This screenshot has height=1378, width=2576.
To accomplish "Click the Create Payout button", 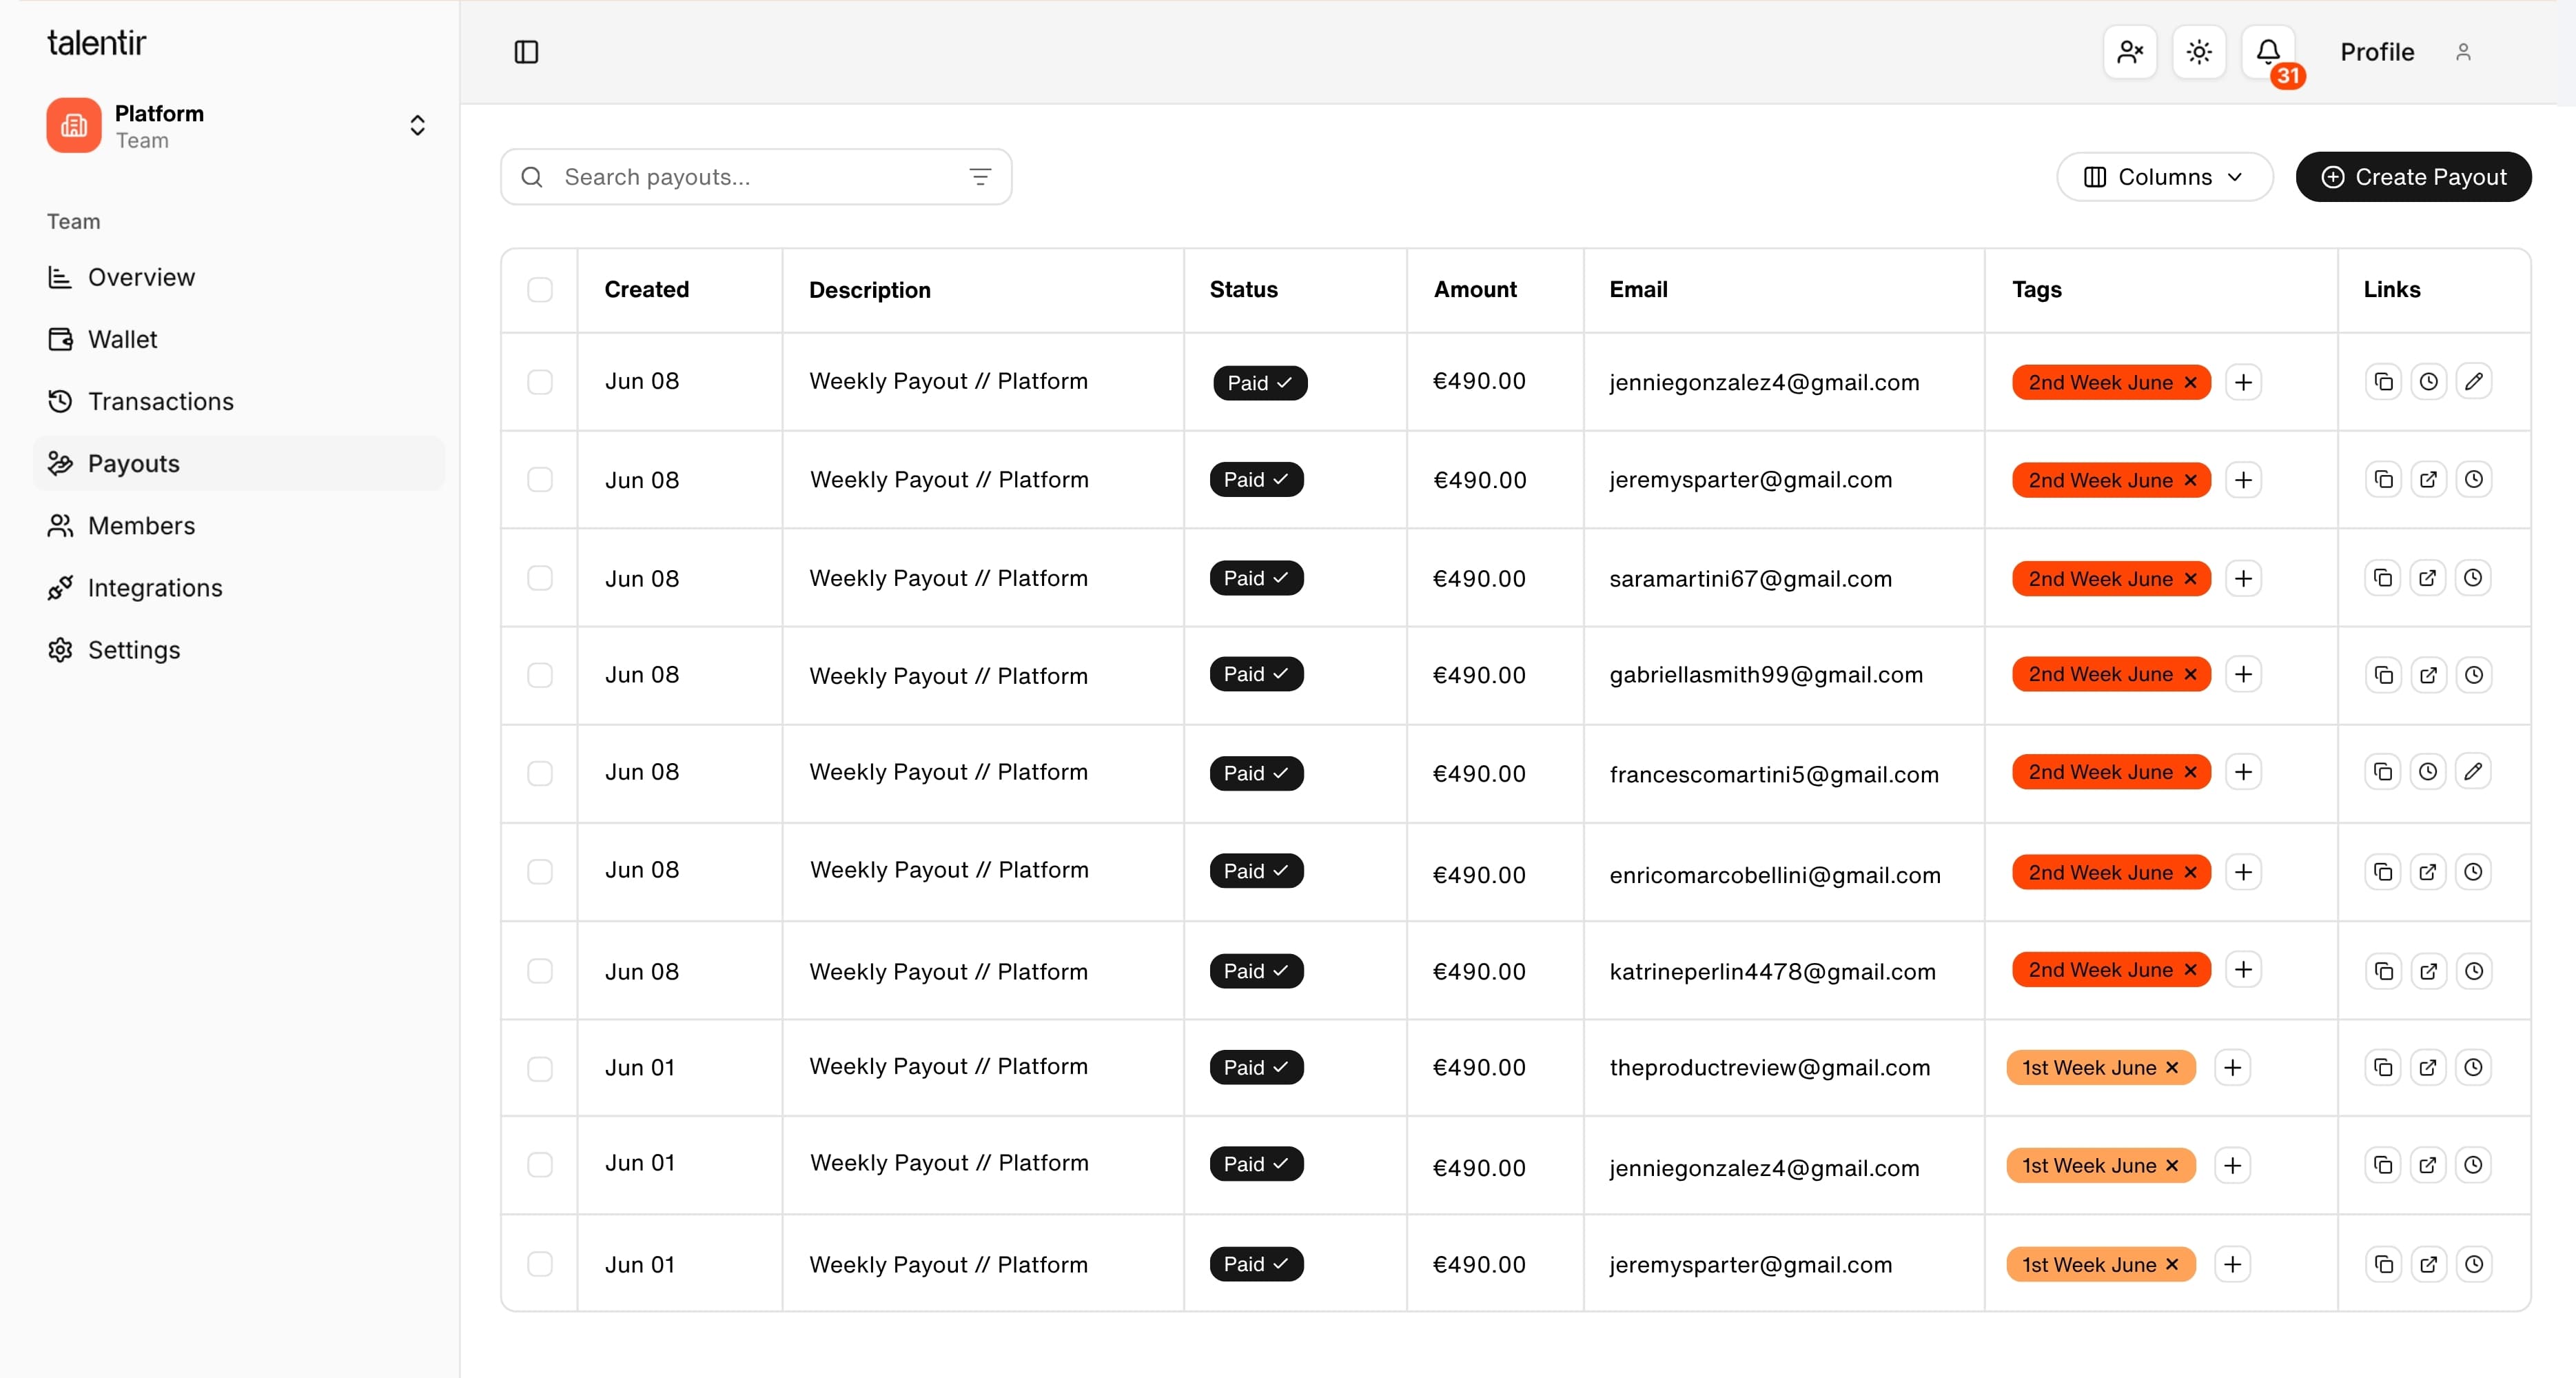I will click(2413, 177).
